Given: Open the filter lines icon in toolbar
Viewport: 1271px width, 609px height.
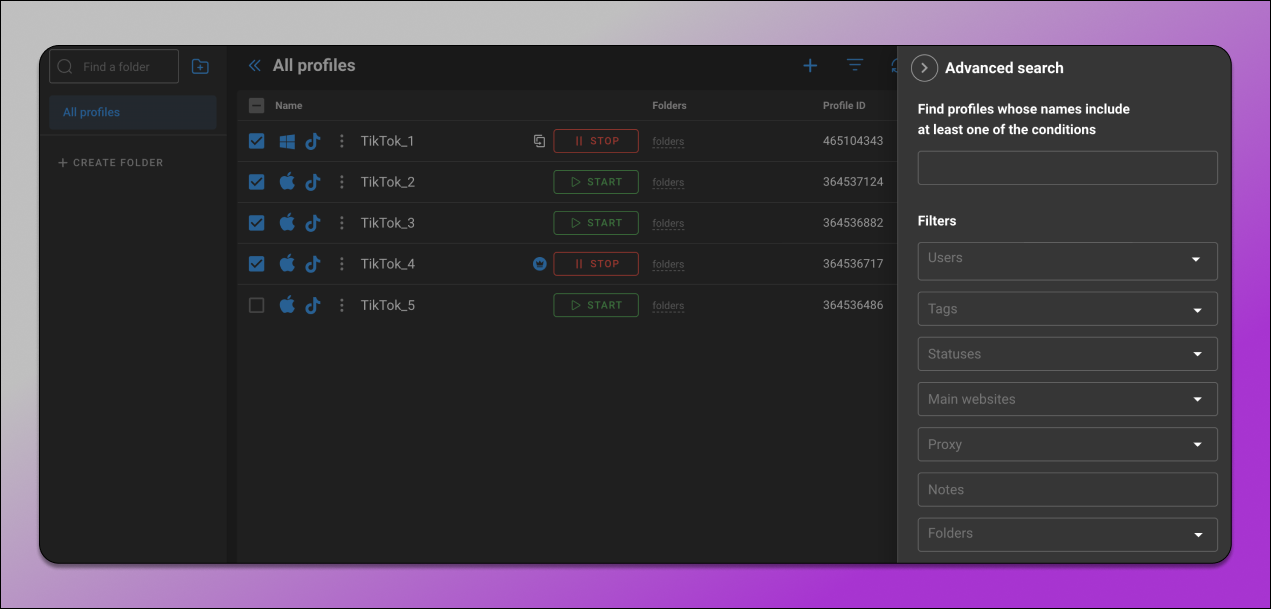Looking at the screenshot, I should click(855, 66).
